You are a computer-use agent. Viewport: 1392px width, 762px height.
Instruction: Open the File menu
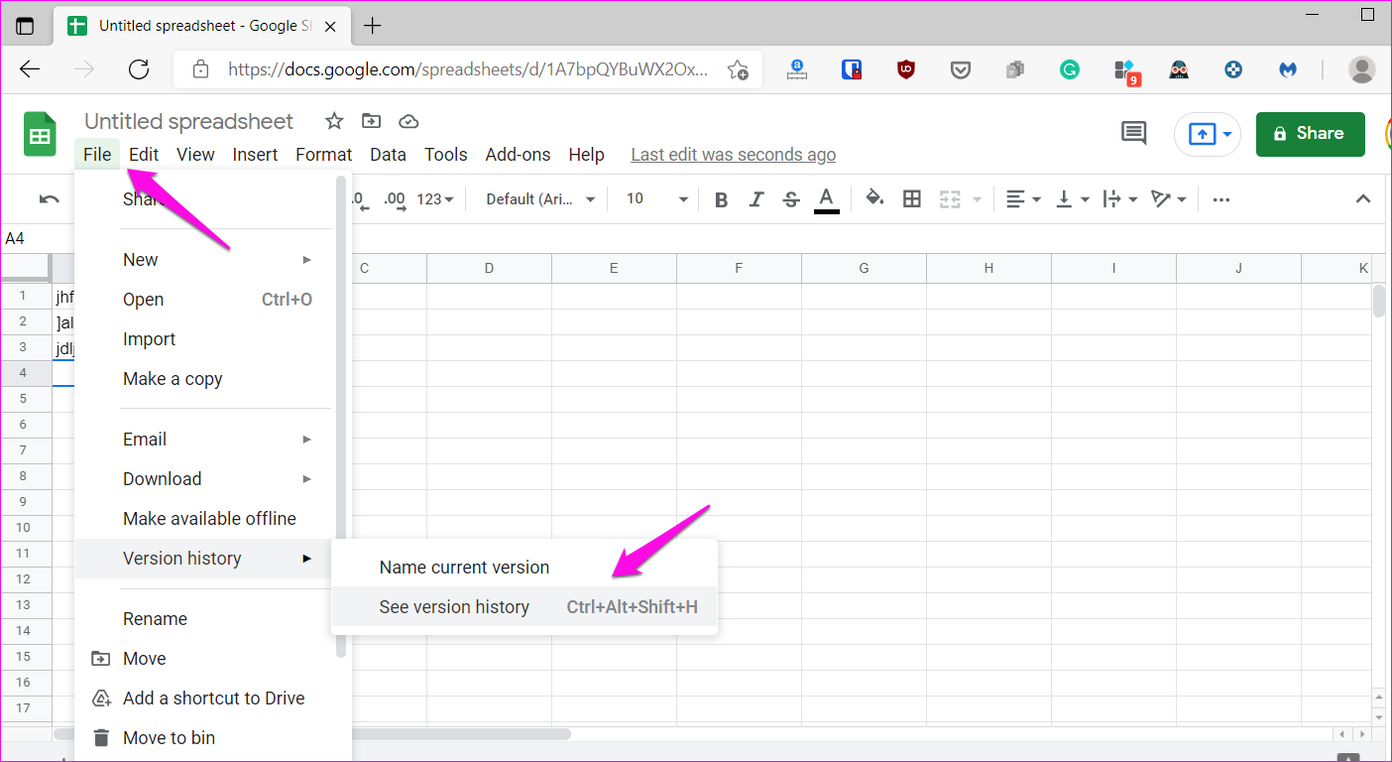coord(97,154)
